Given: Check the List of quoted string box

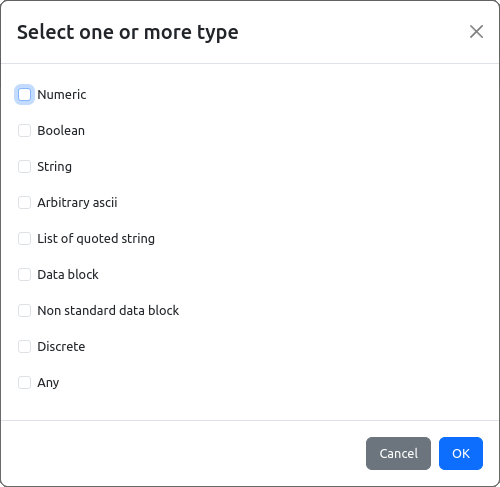Looking at the screenshot, I should tap(24, 239).
